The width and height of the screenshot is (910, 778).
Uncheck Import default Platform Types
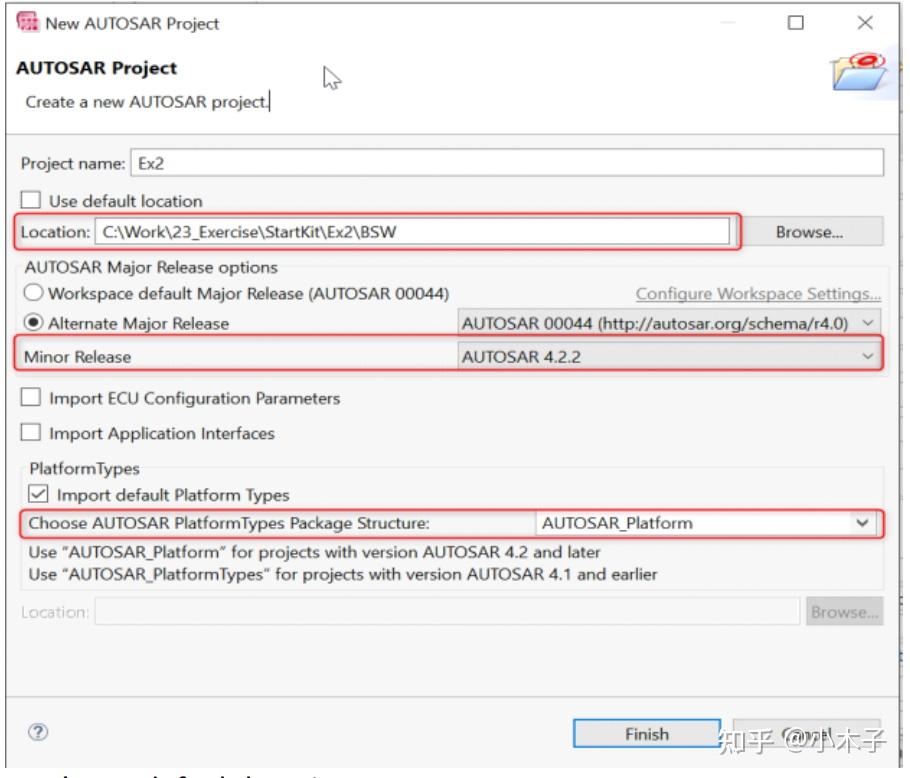click(38, 494)
